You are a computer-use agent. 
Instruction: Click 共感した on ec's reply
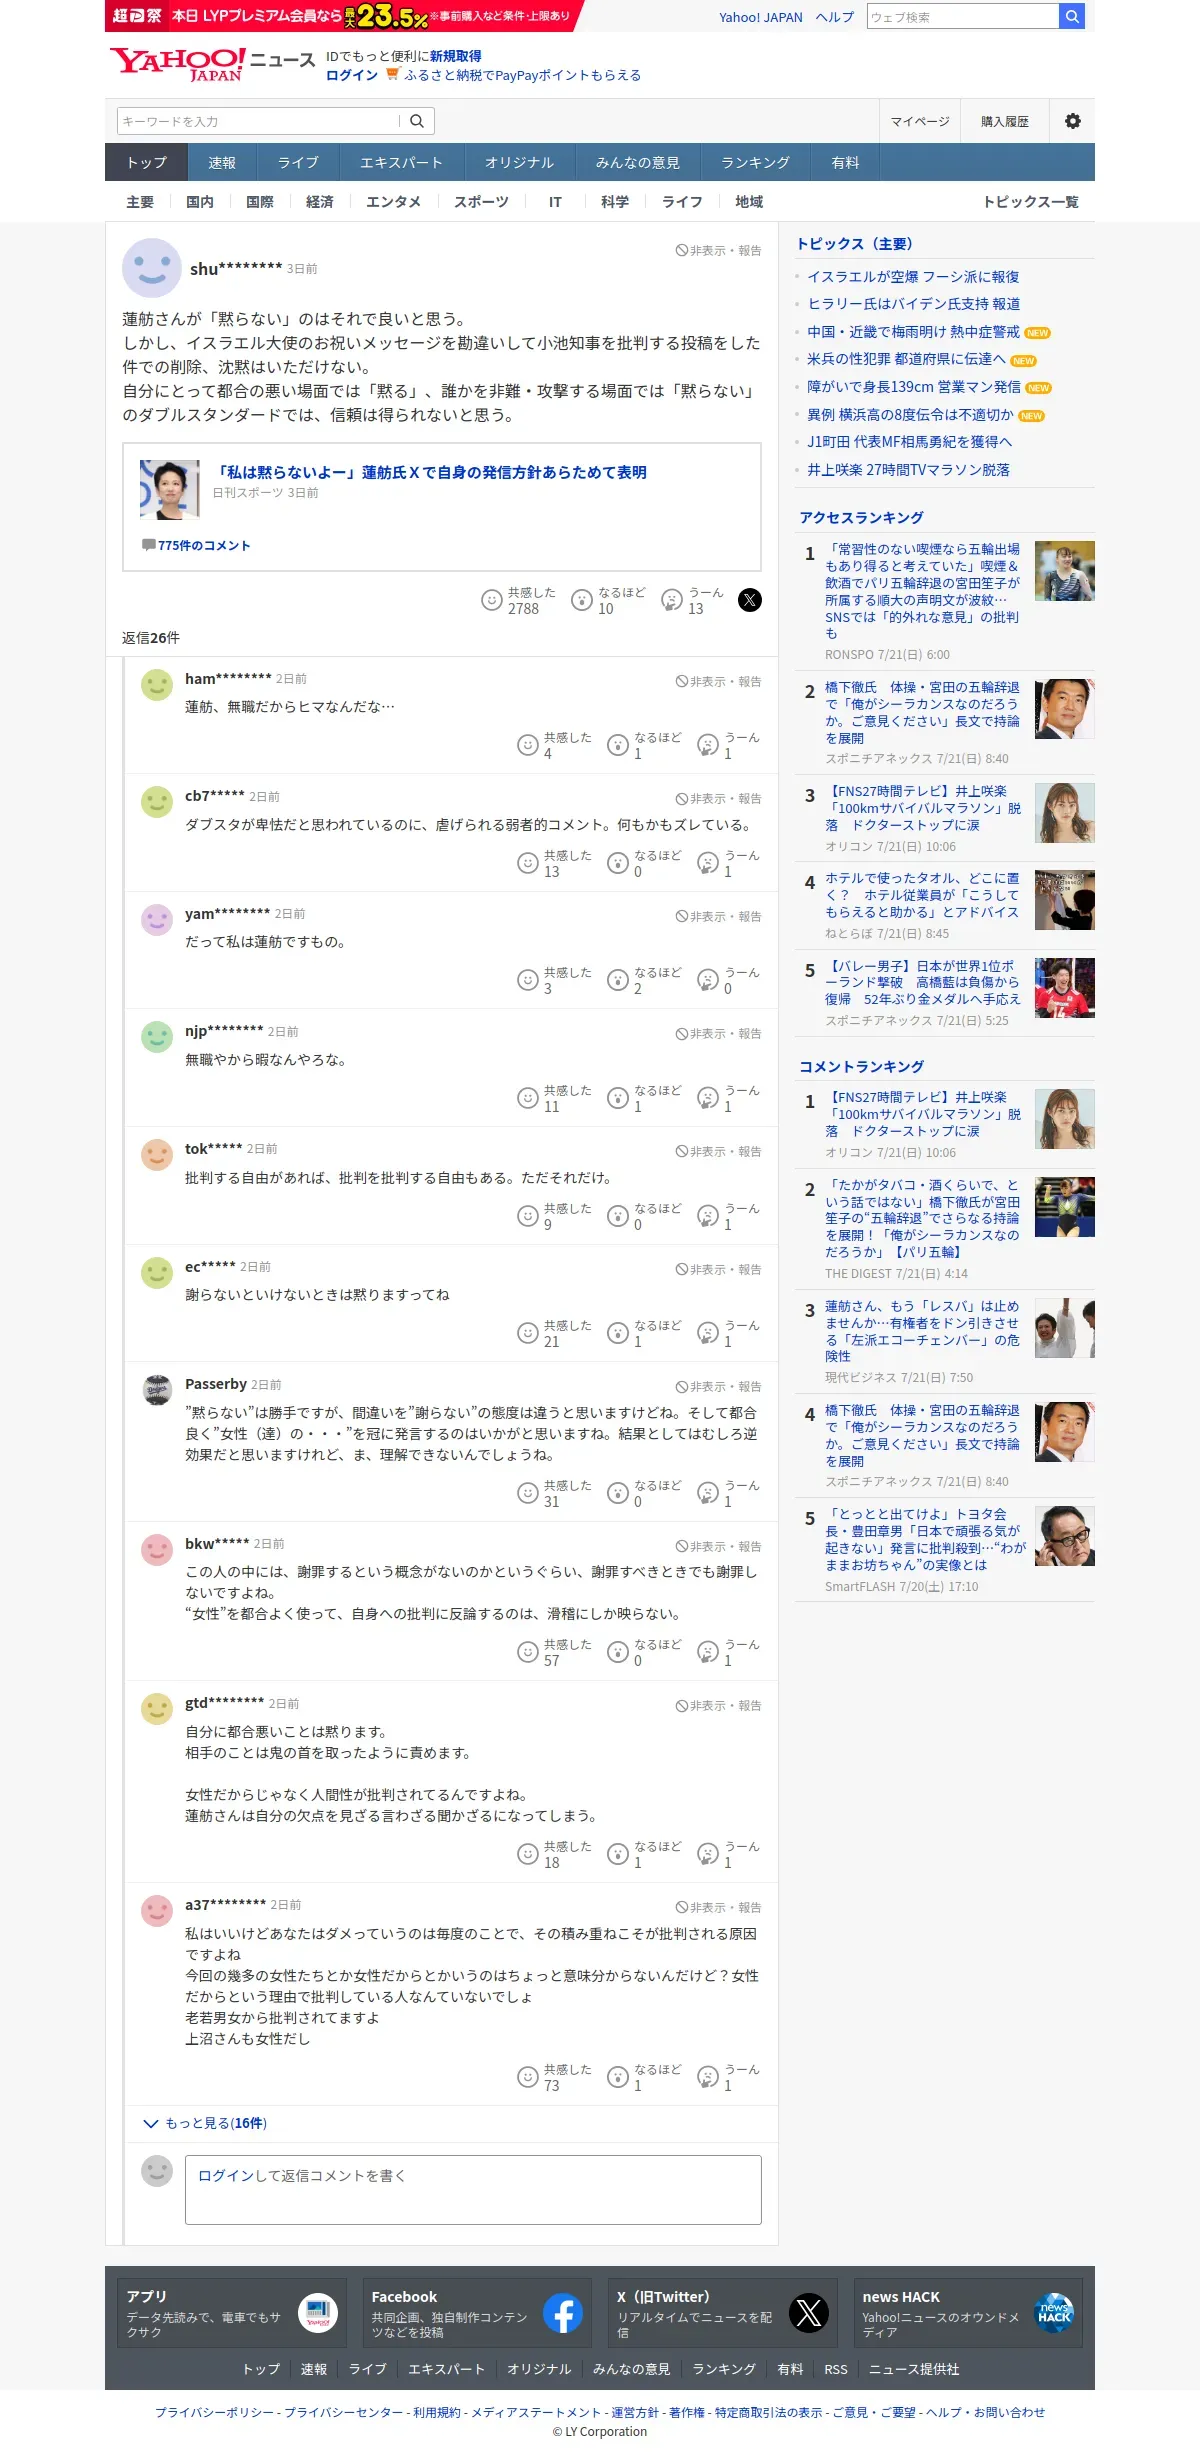coord(527,1333)
